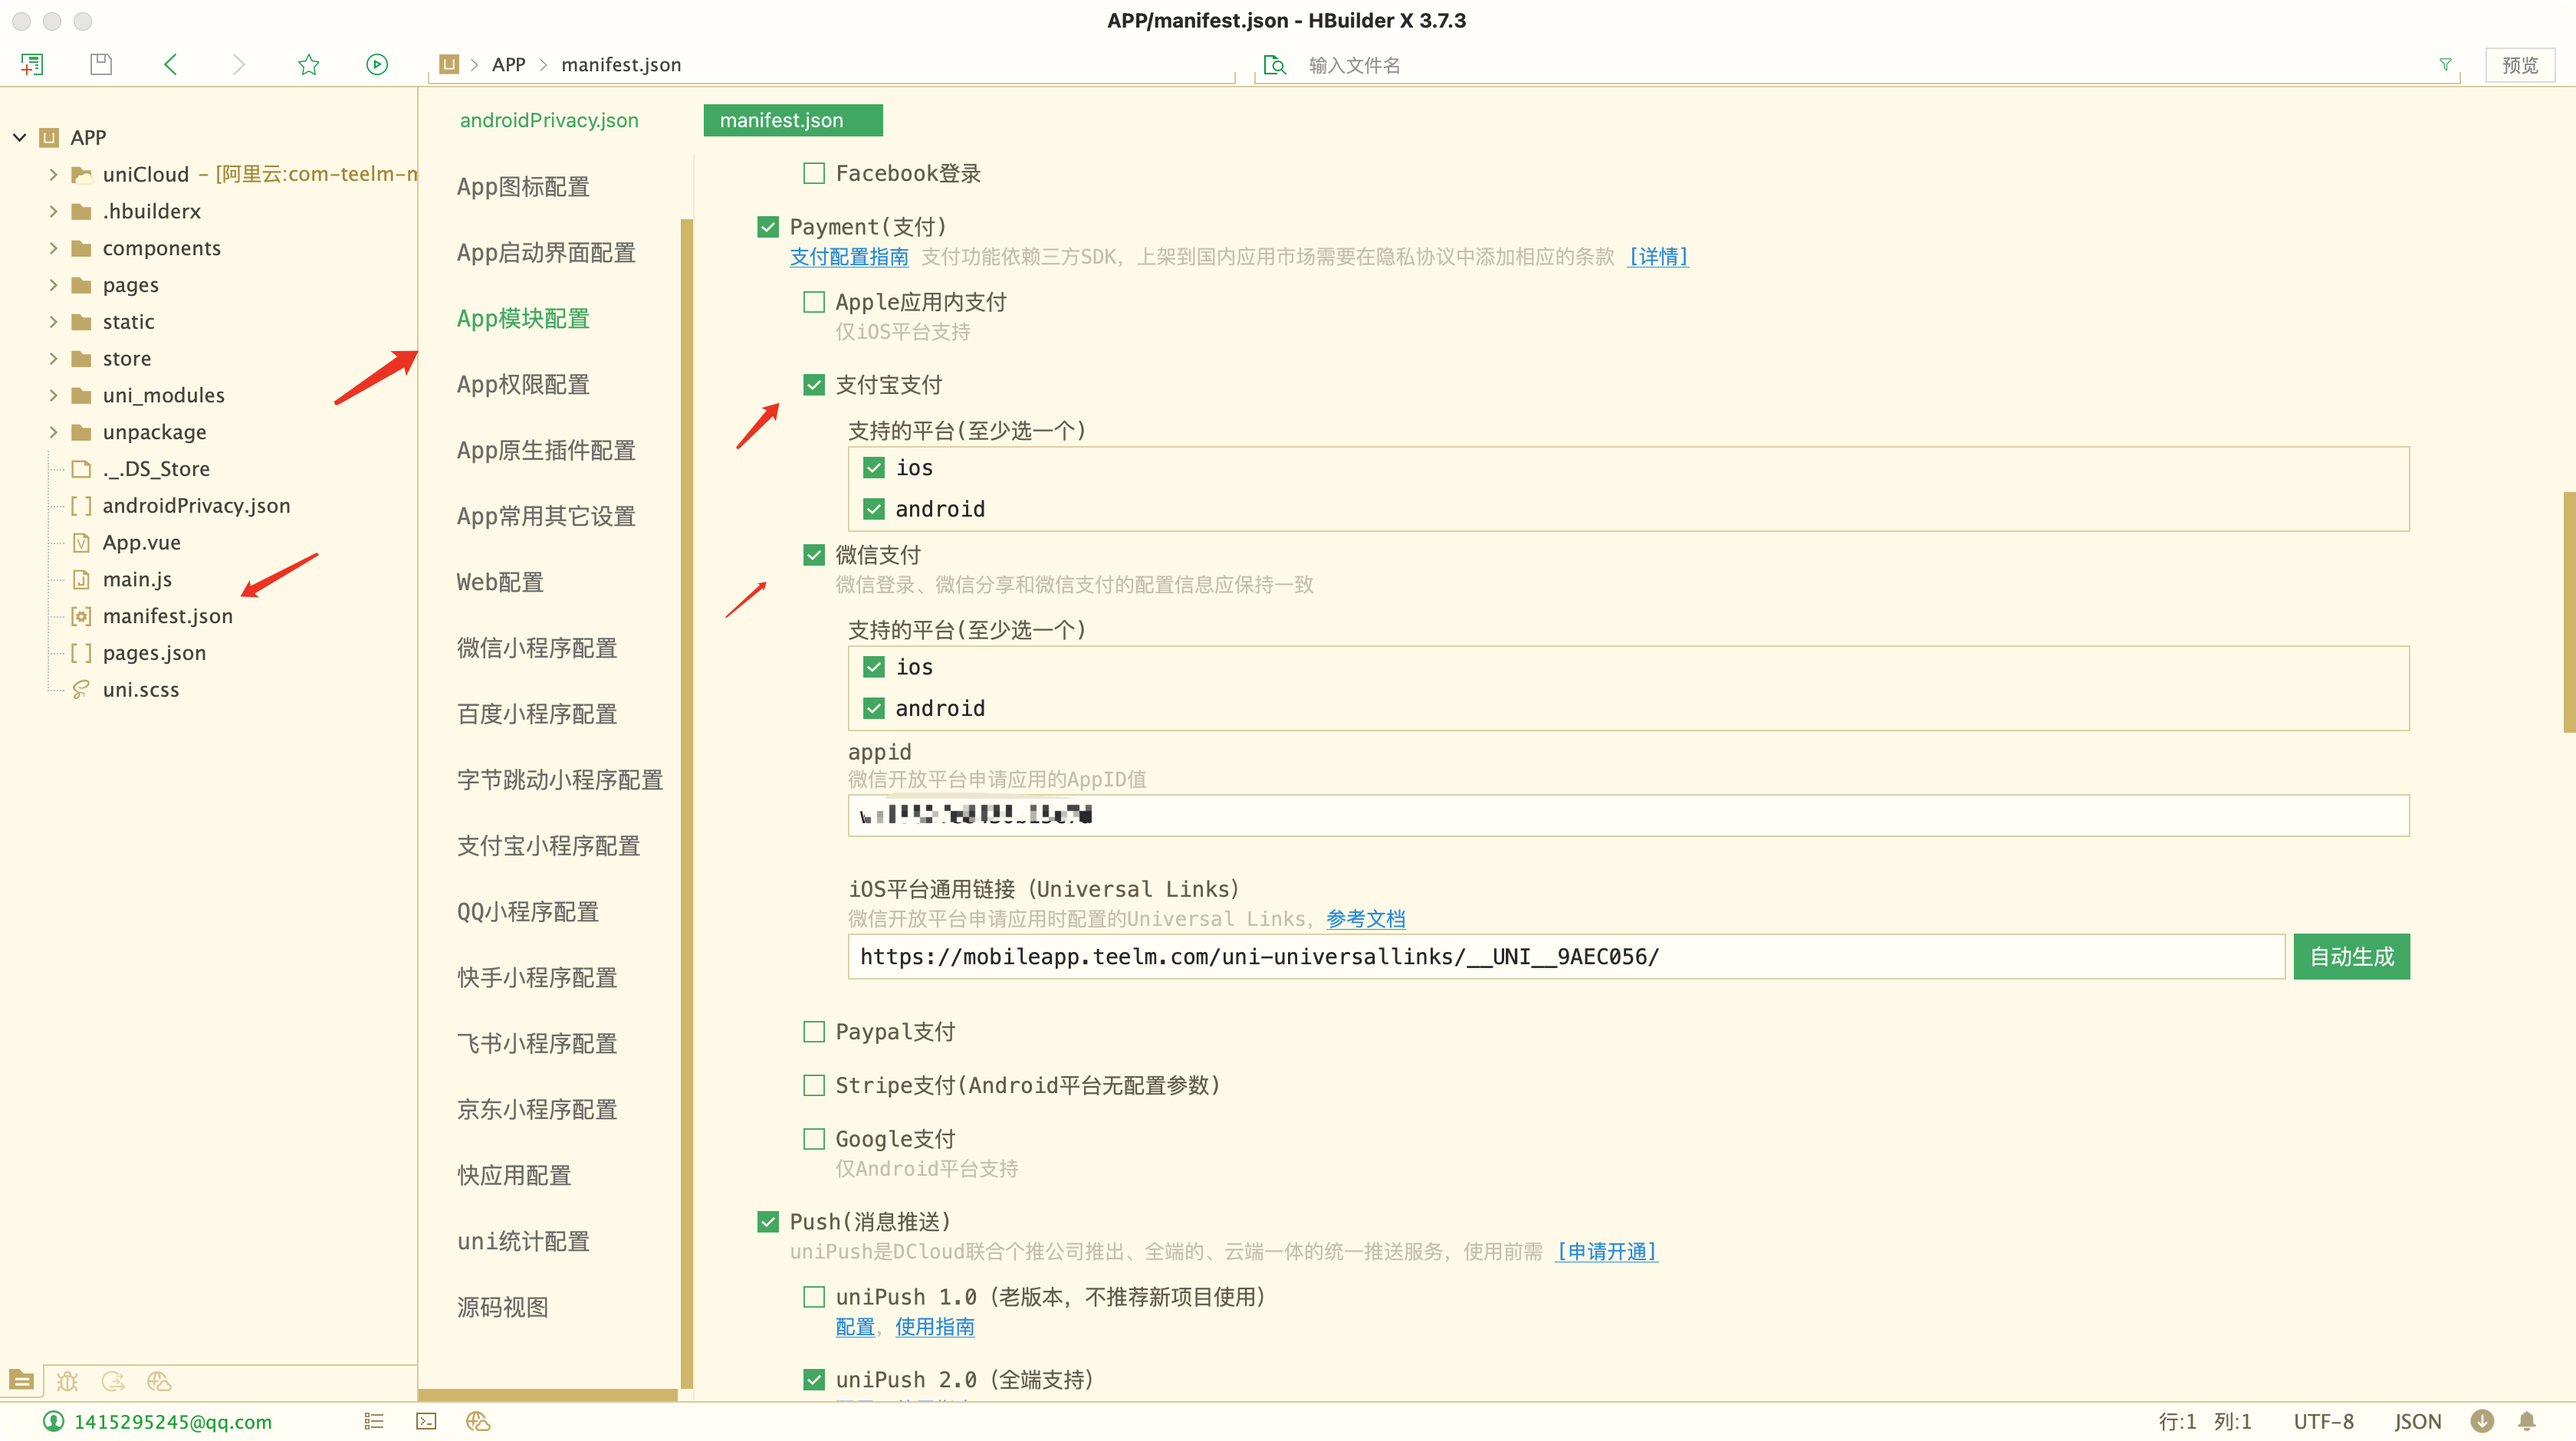Click the uniCloud folder icon
This screenshot has height=1441, width=2576.
pyautogui.click(x=81, y=175)
